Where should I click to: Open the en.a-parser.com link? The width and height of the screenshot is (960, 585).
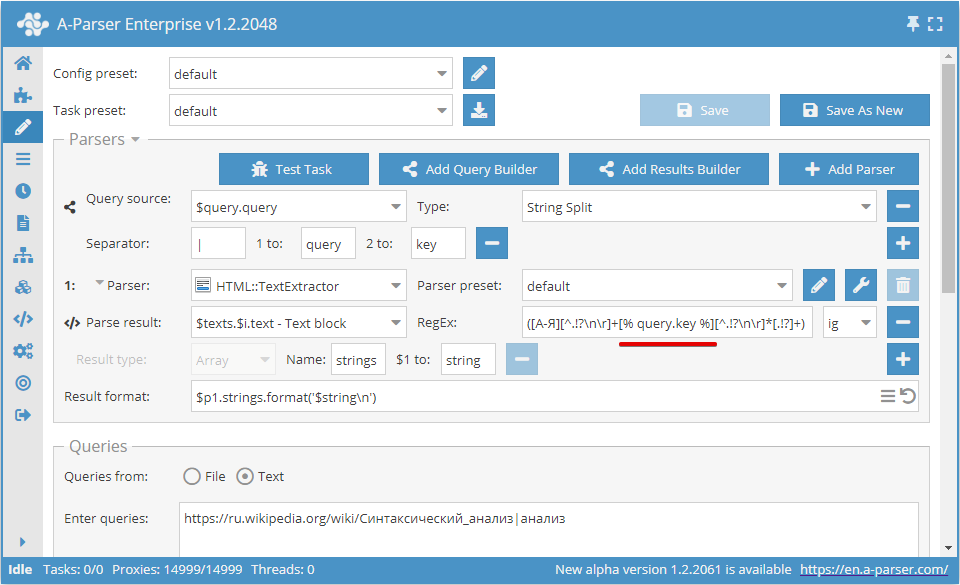tap(875, 568)
